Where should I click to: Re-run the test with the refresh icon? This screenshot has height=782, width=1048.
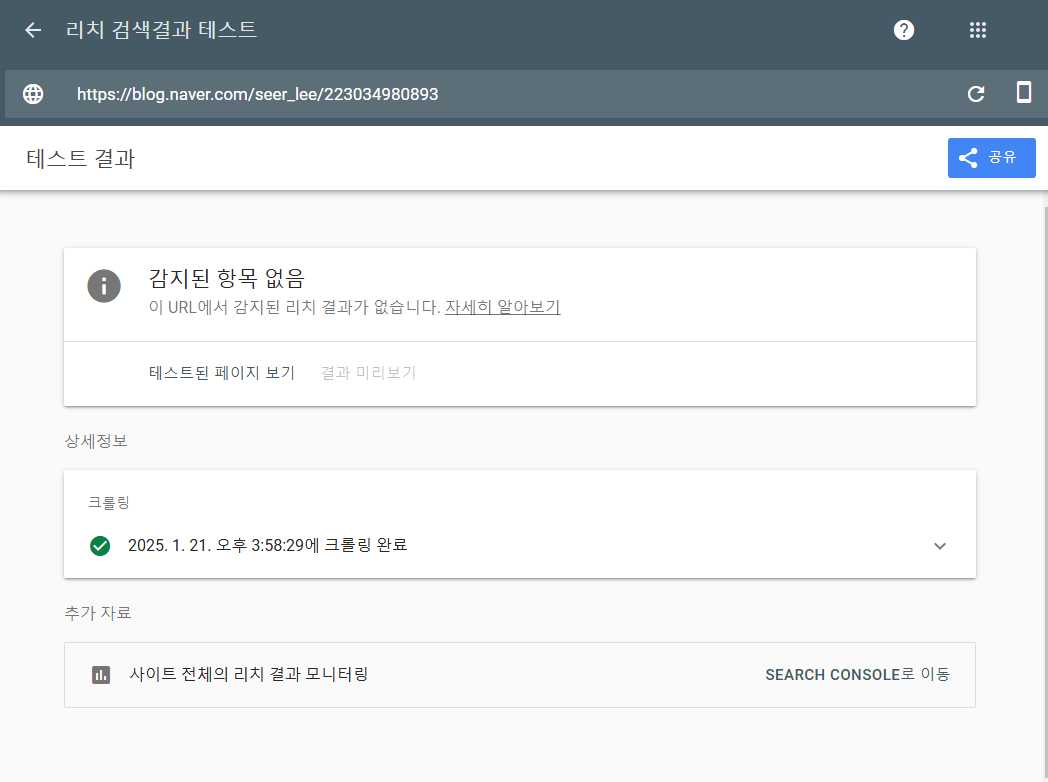coord(976,94)
